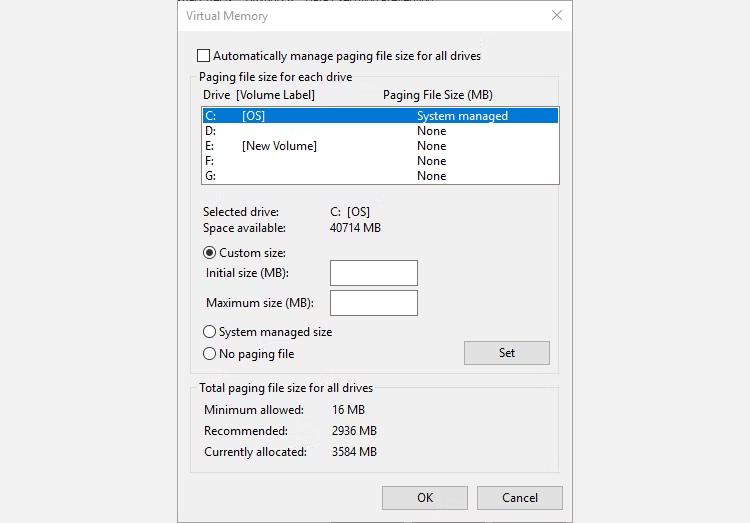The width and height of the screenshot is (750, 523).
Task: Dismiss the dialog with Cancel
Action: (519, 498)
